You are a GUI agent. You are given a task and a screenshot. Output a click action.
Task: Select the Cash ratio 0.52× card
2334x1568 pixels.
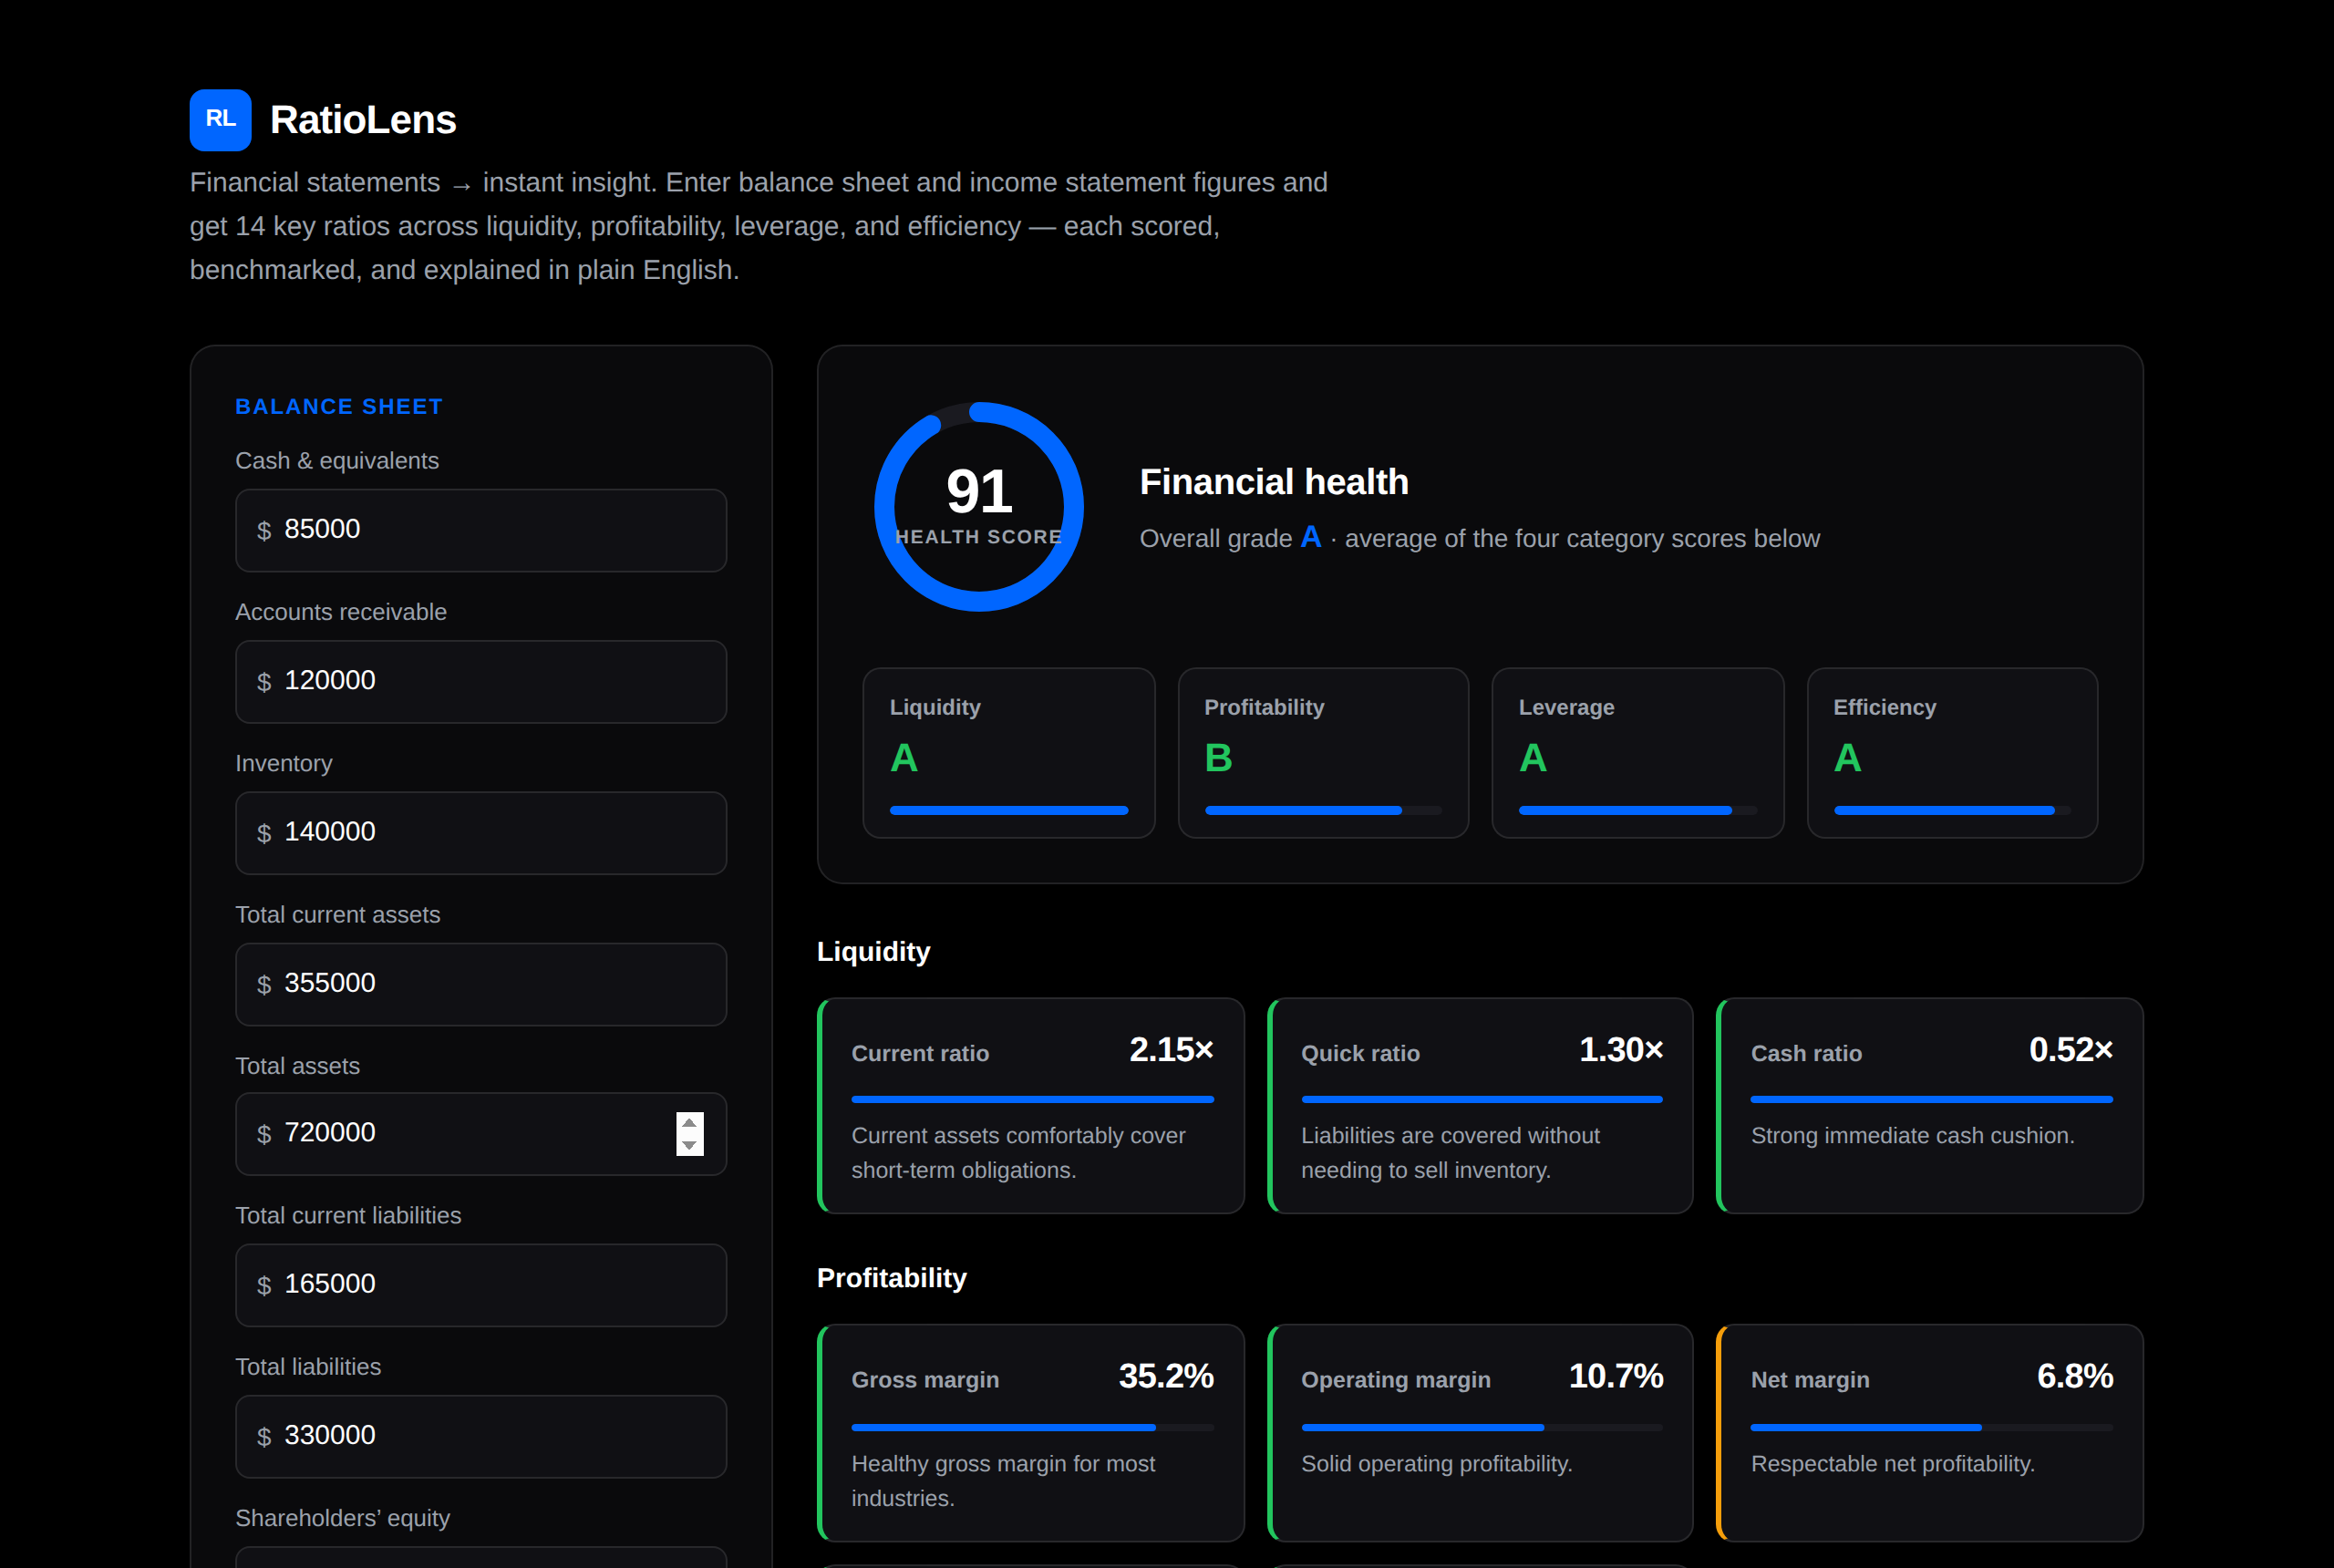(1930, 1106)
